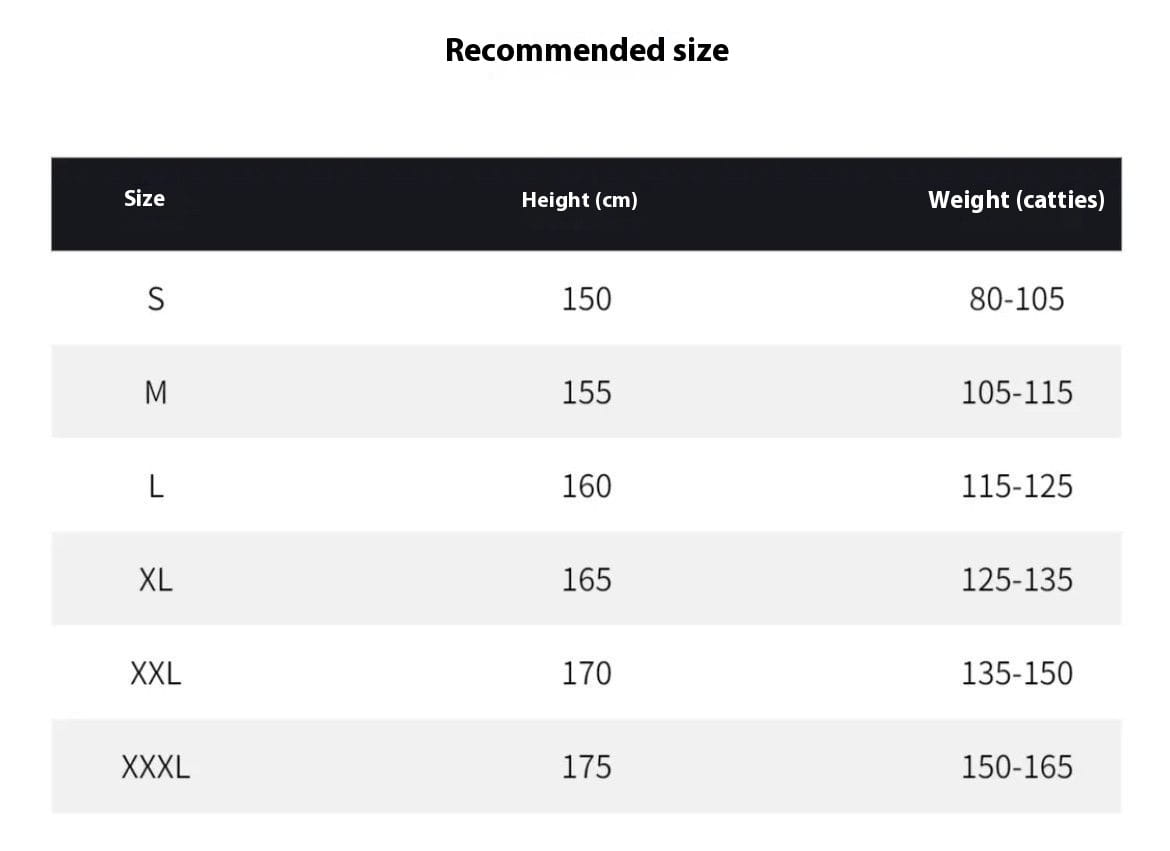Image resolution: width=1170 pixels, height=851 pixels.
Task: Select the 105-115 weight range
Action: pos(1016,393)
